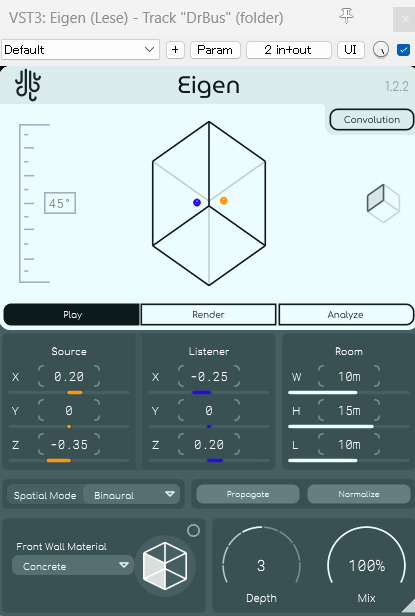Switch to the Analyze tab
The image size is (415, 616).
(x=346, y=315)
